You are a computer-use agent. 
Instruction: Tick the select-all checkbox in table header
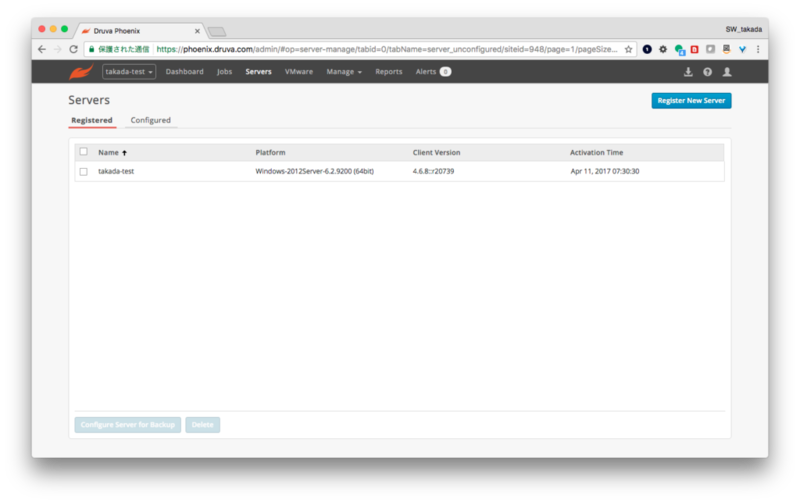[84, 152]
